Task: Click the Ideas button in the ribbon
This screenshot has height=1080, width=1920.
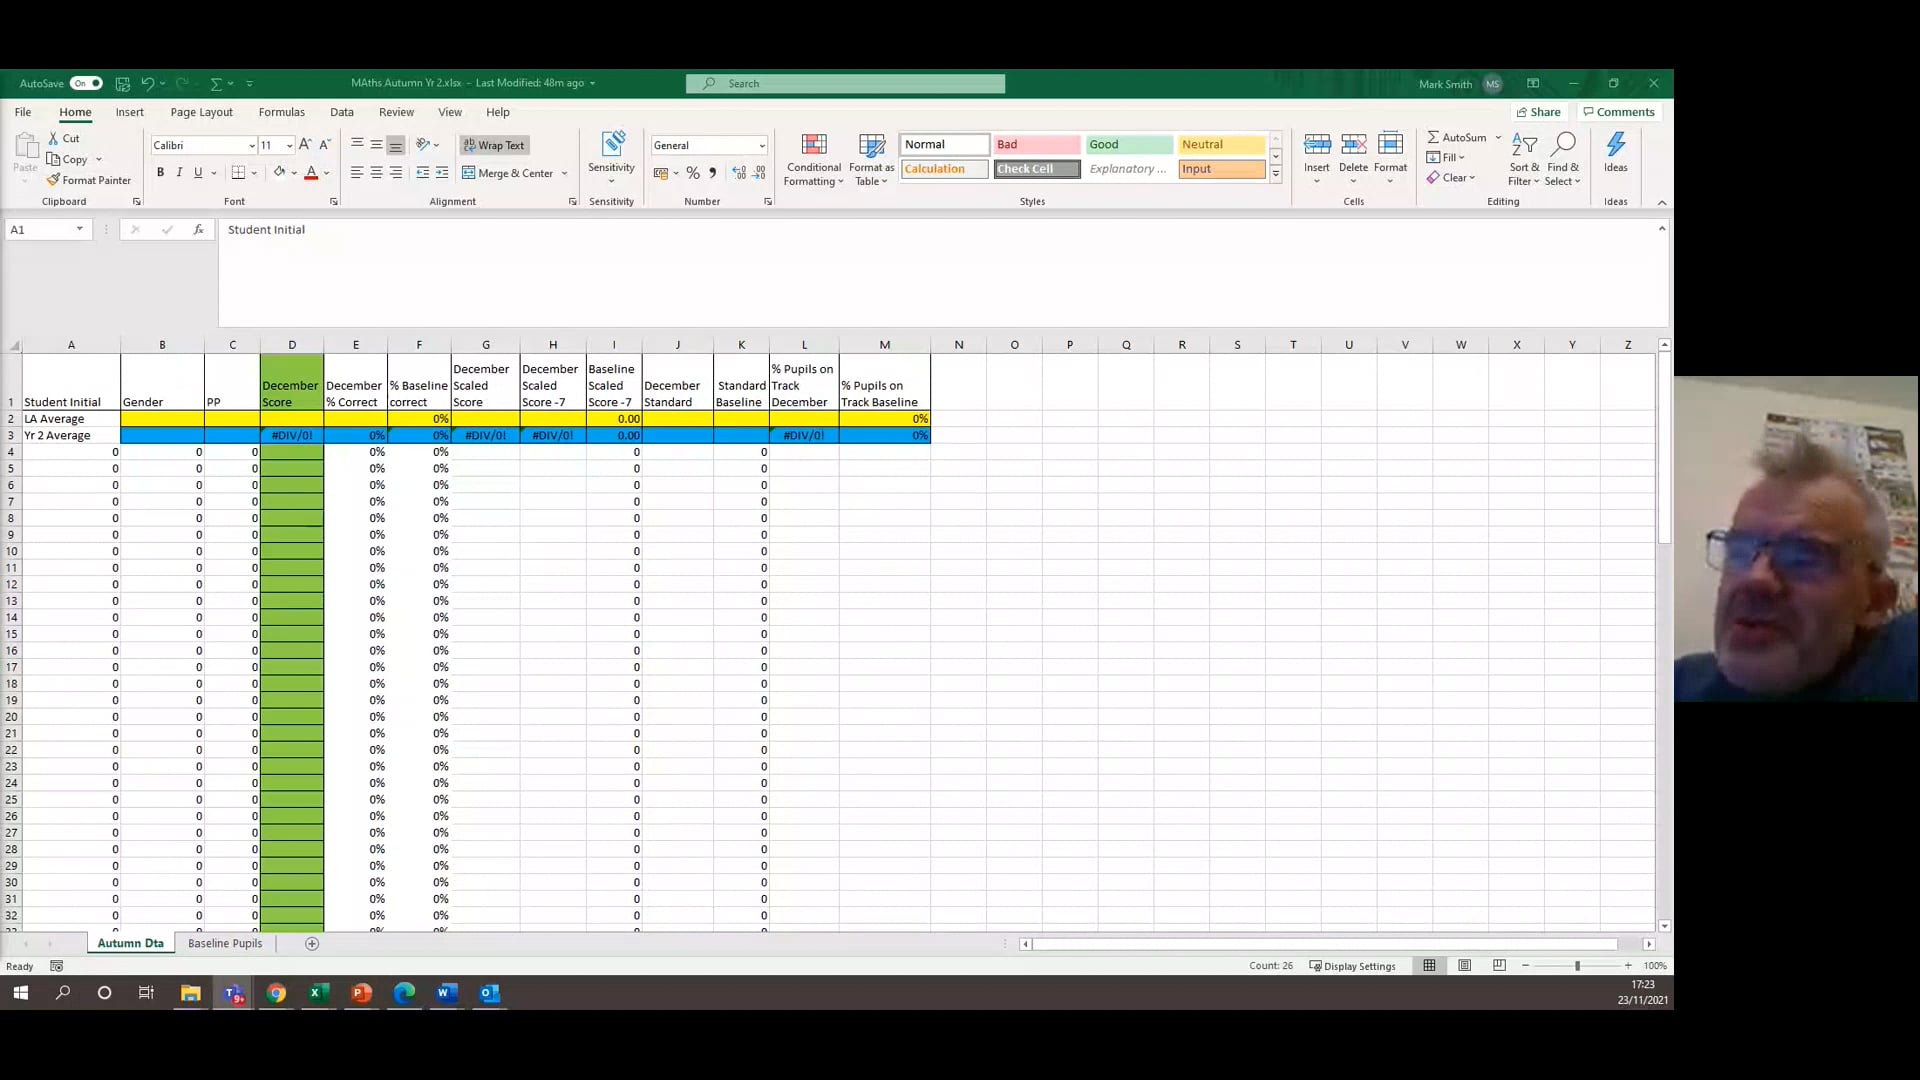Action: pos(1616,152)
